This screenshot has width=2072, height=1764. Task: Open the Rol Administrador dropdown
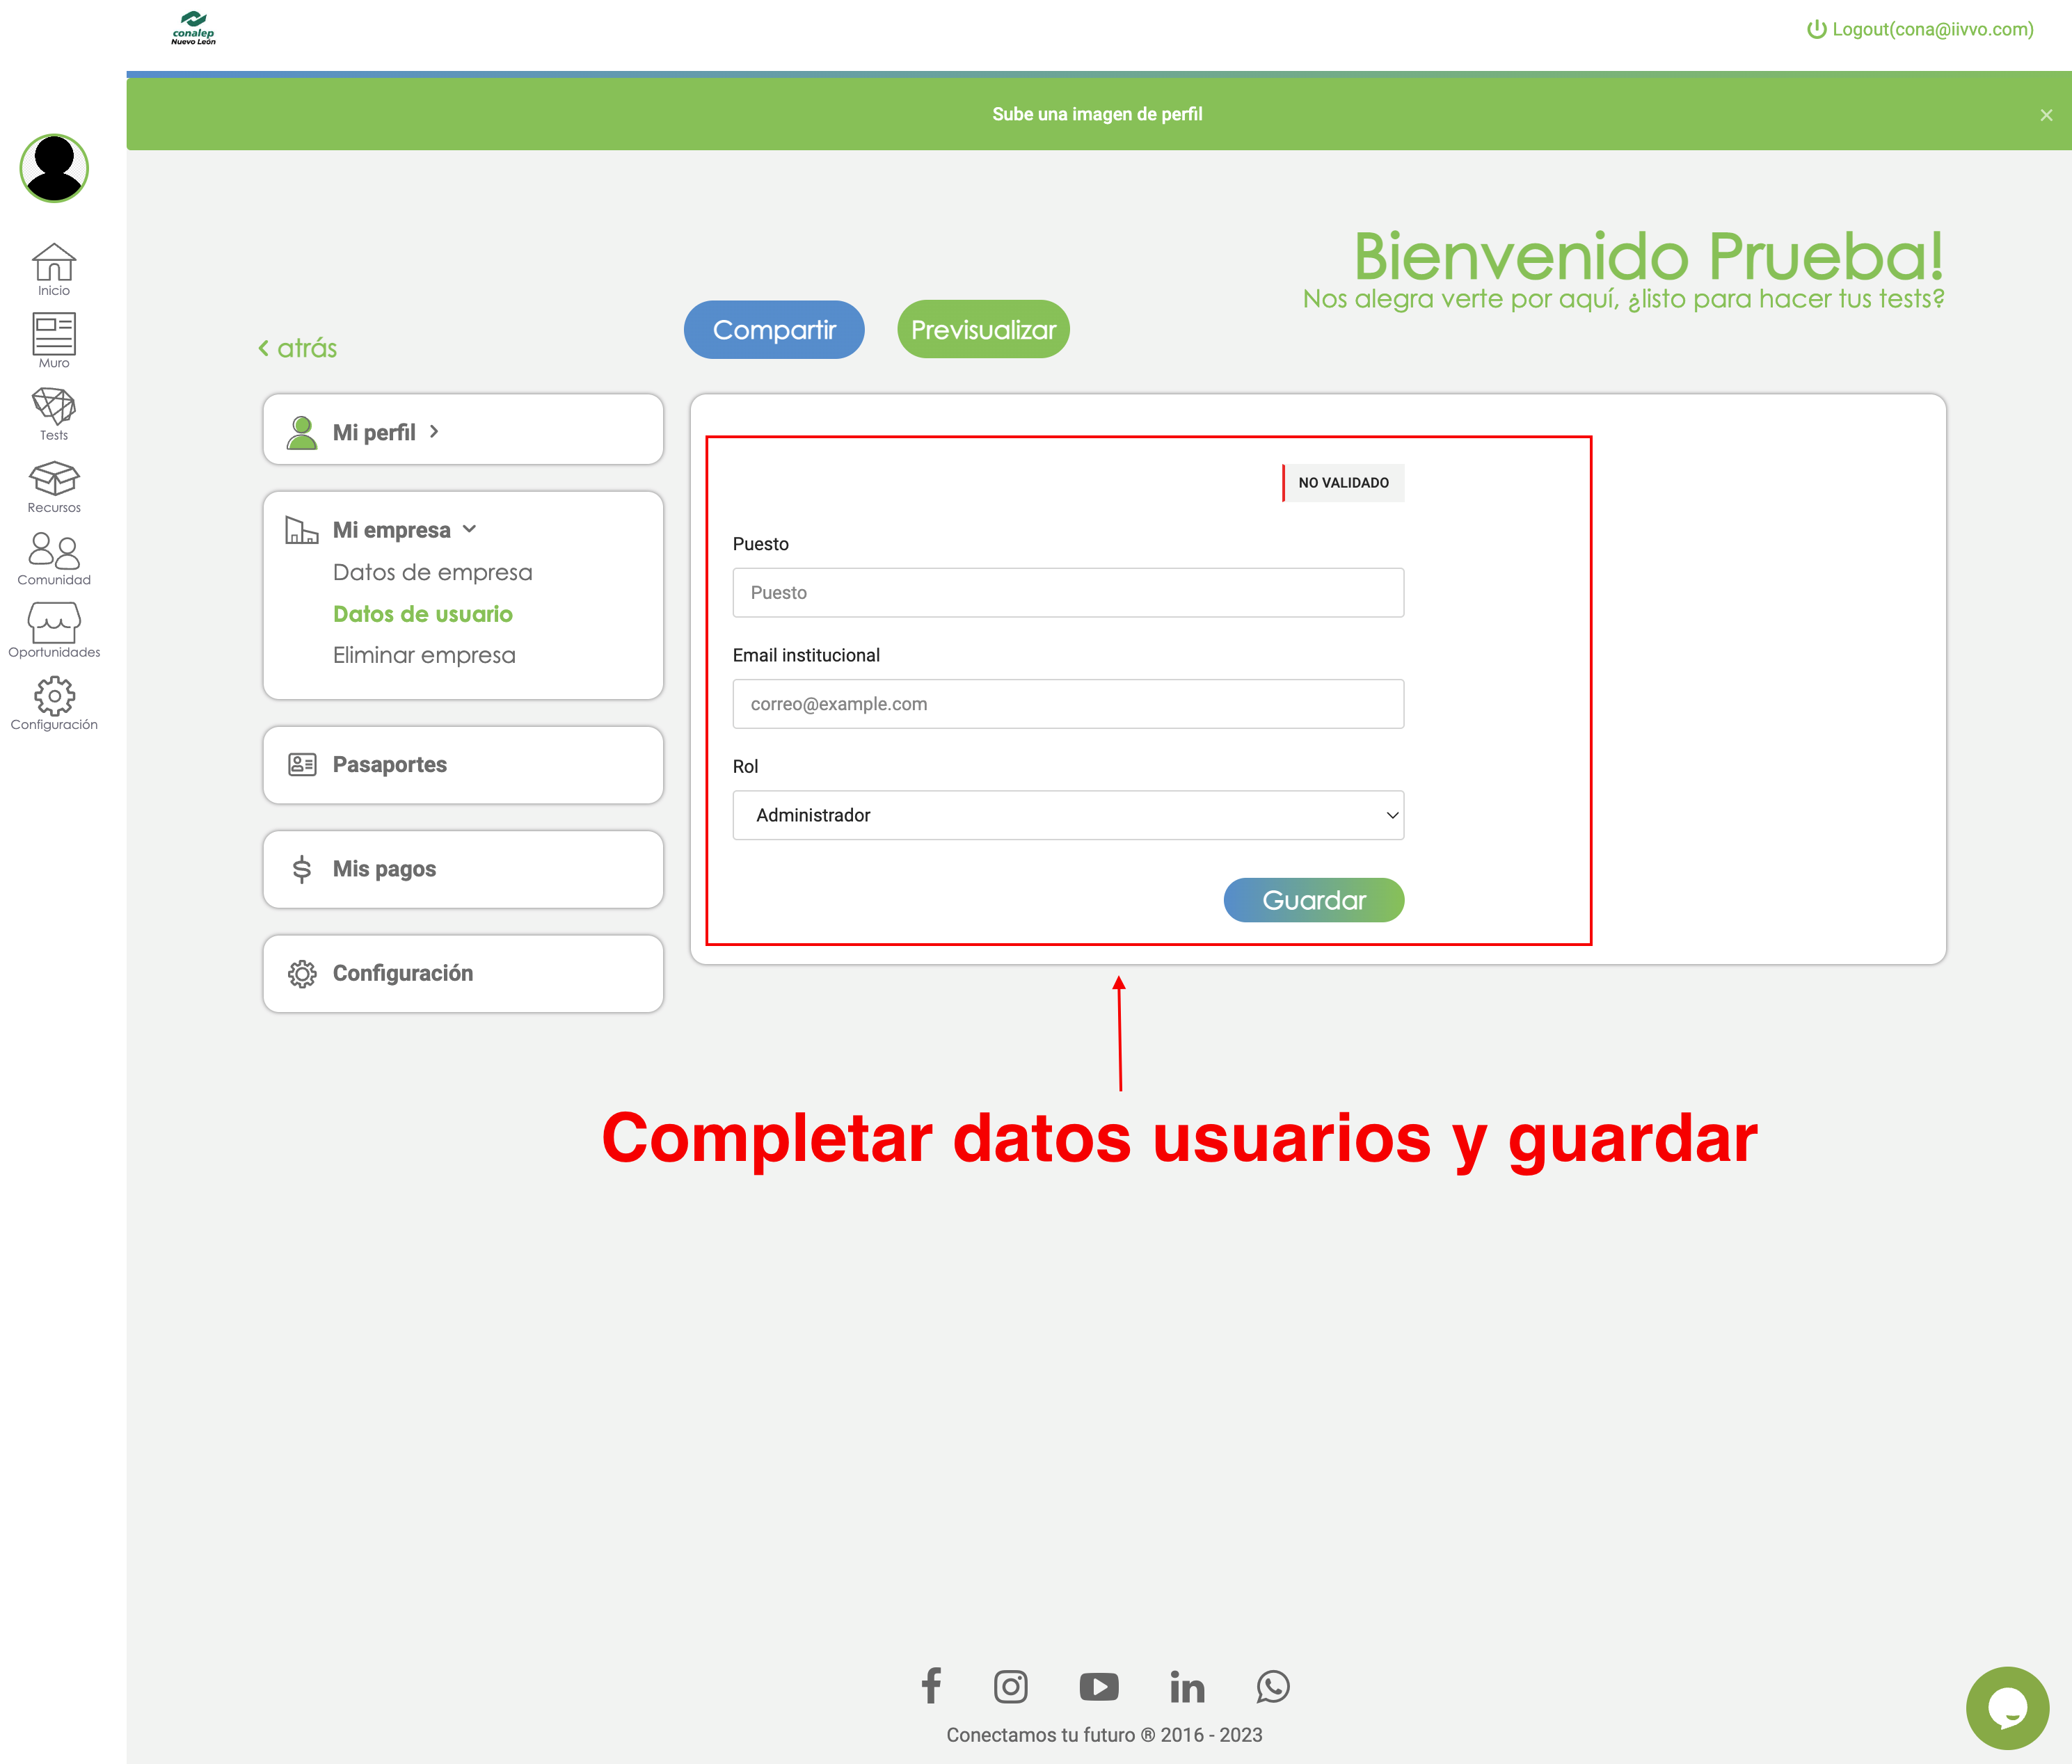pos(1068,815)
